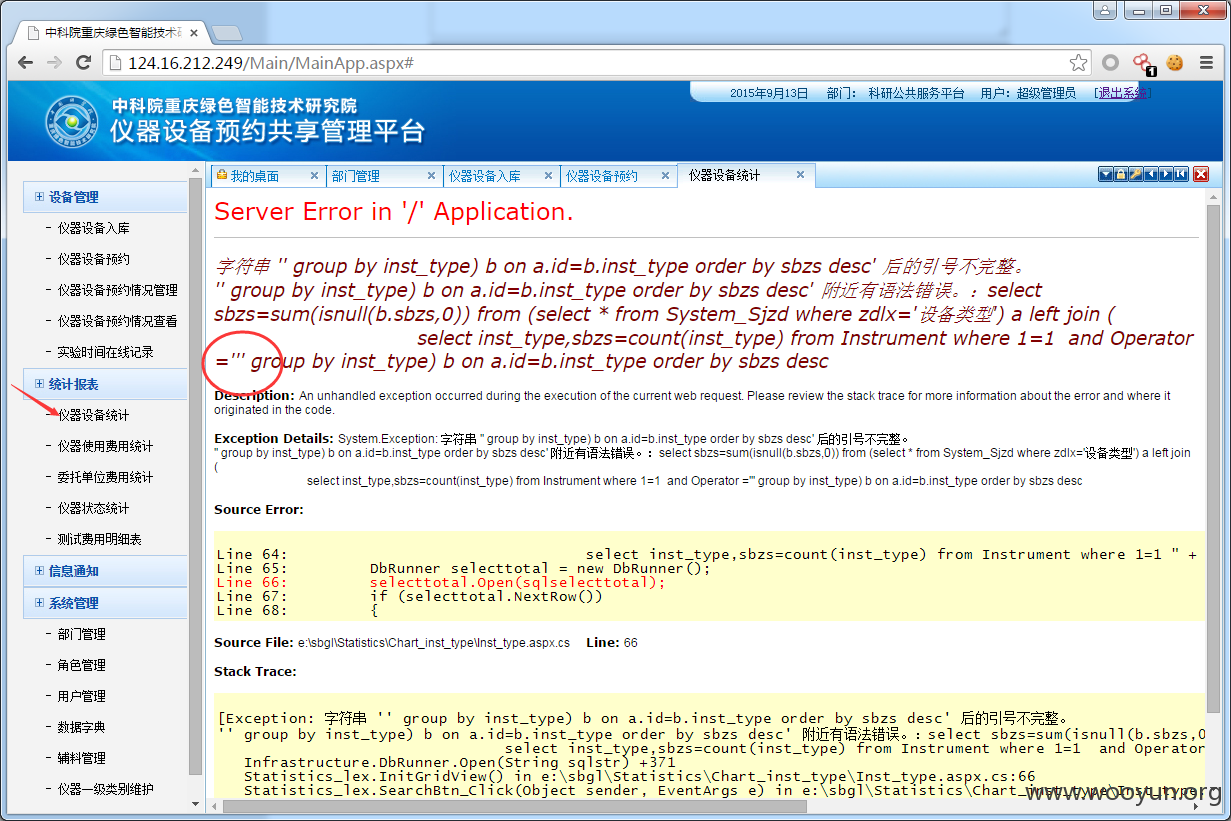Open 用户管理 in the sidebar
The width and height of the screenshot is (1231, 821).
point(82,696)
